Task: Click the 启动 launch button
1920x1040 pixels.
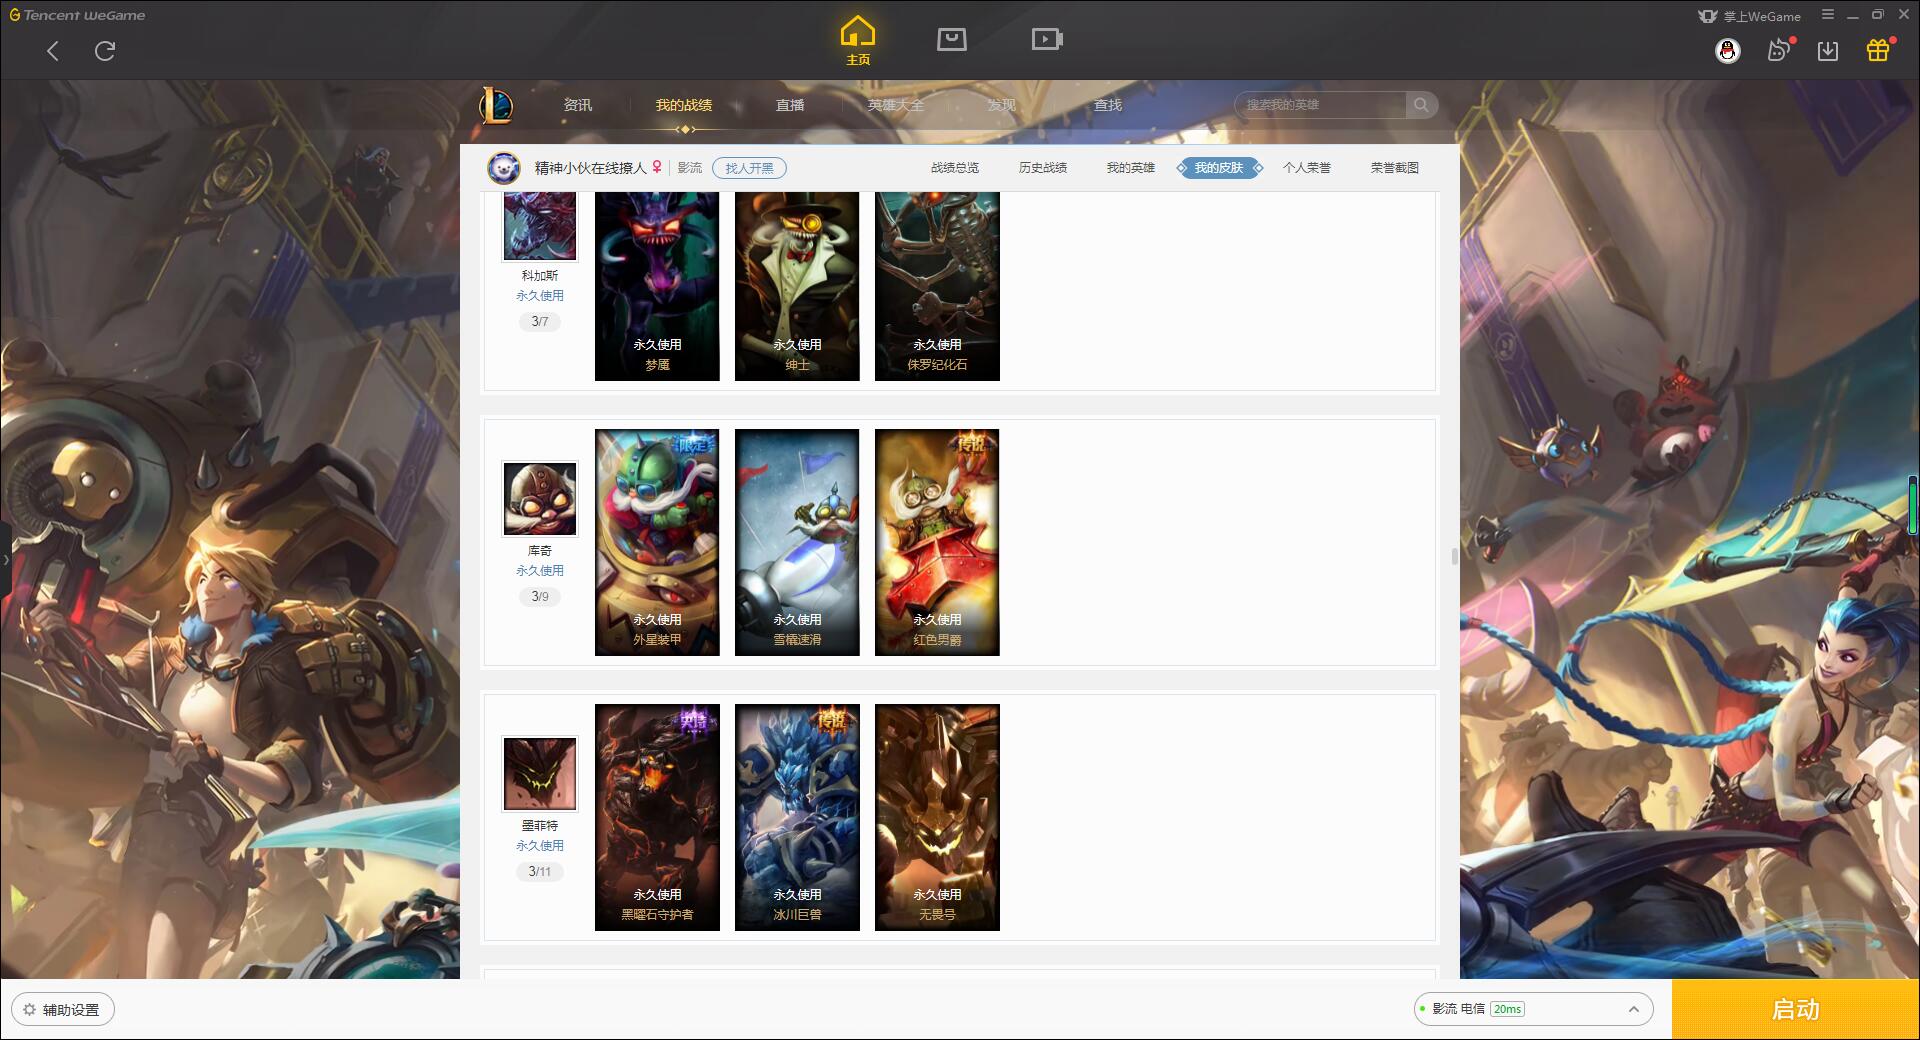Action: pos(1795,1009)
